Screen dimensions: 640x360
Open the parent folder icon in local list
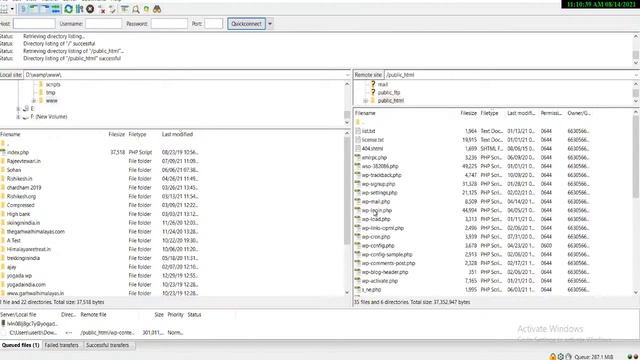pos(3,143)
